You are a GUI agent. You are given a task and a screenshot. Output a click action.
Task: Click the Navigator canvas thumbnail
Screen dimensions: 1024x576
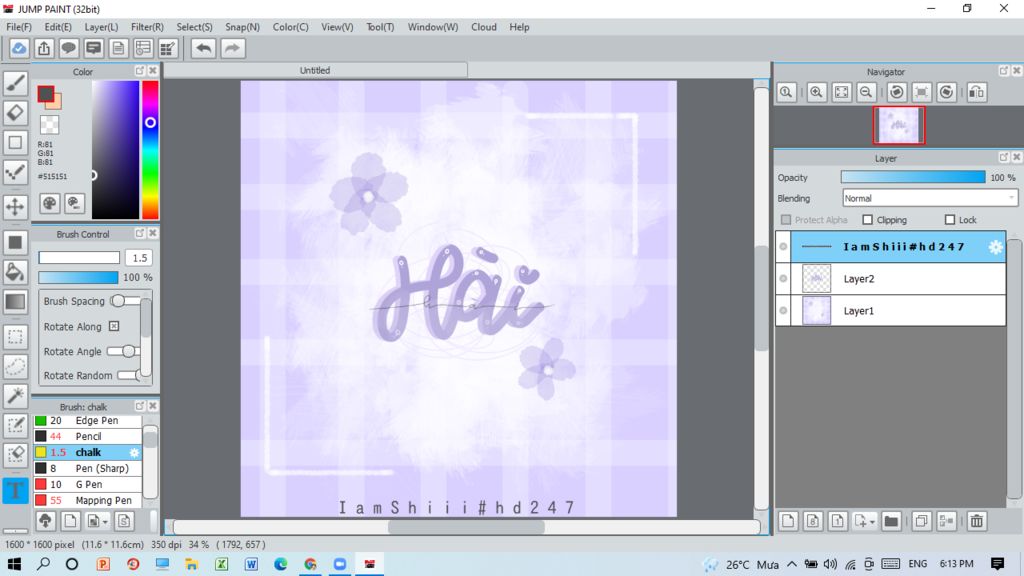click(x=899, y=125)
